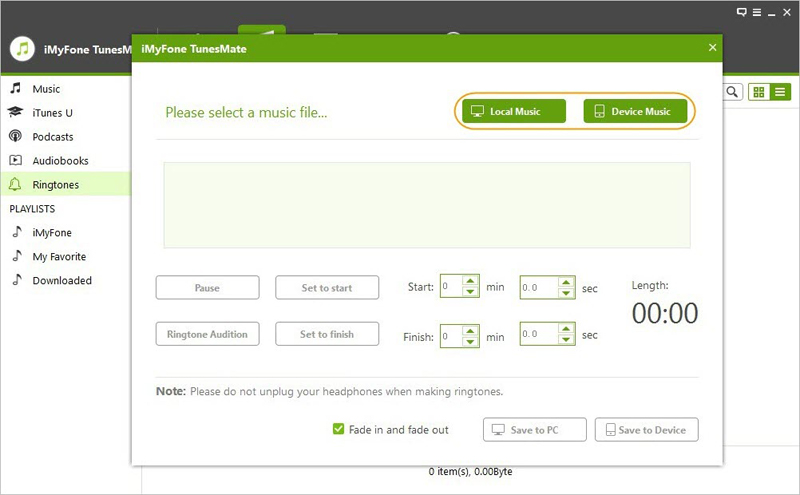The width and height of the screenshot is (800, 495).
Task: Minimize the TunesMate main window
Action: click(x=771, y=14)
